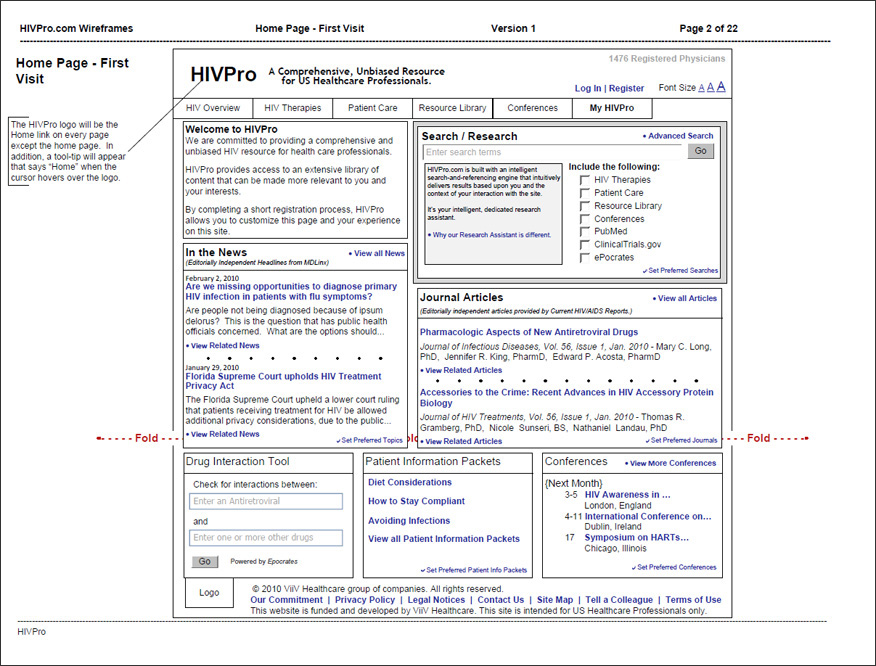The image size is (876, 666).
Task: Open the Site Map footer link
Action: (555, 600)
